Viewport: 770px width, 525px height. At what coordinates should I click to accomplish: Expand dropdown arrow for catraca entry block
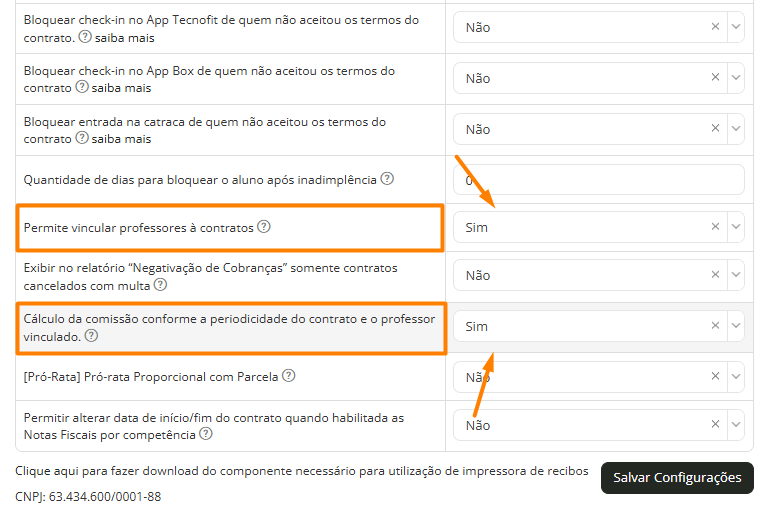736,128
